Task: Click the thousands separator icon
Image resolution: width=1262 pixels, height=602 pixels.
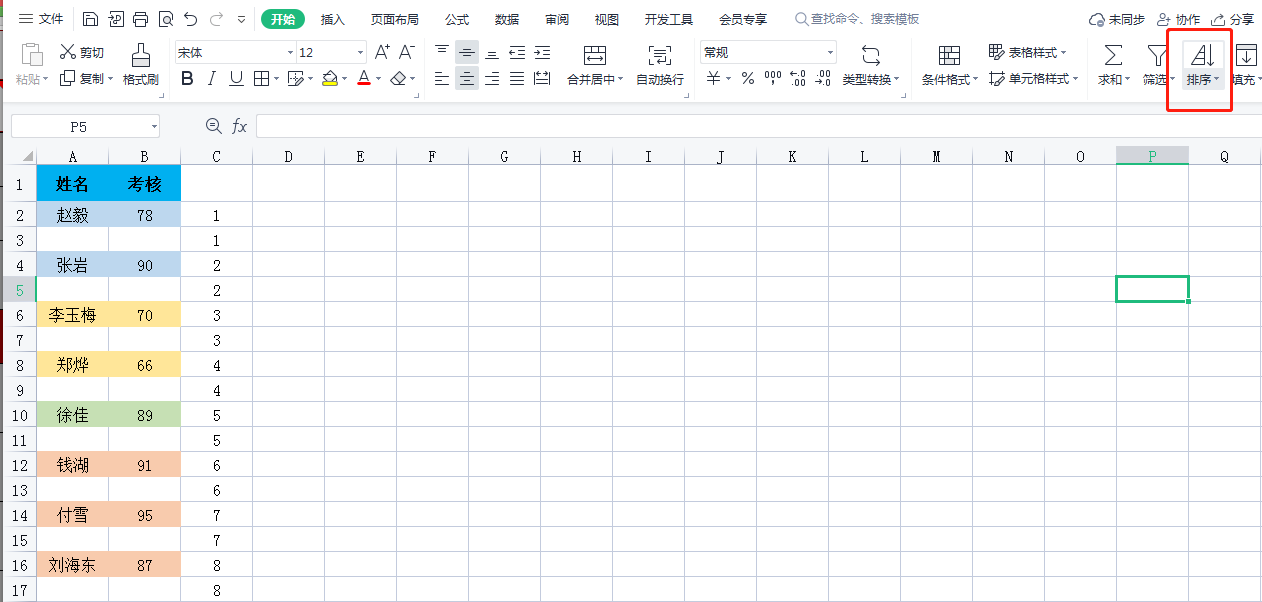Action: [x=773, y=78]
